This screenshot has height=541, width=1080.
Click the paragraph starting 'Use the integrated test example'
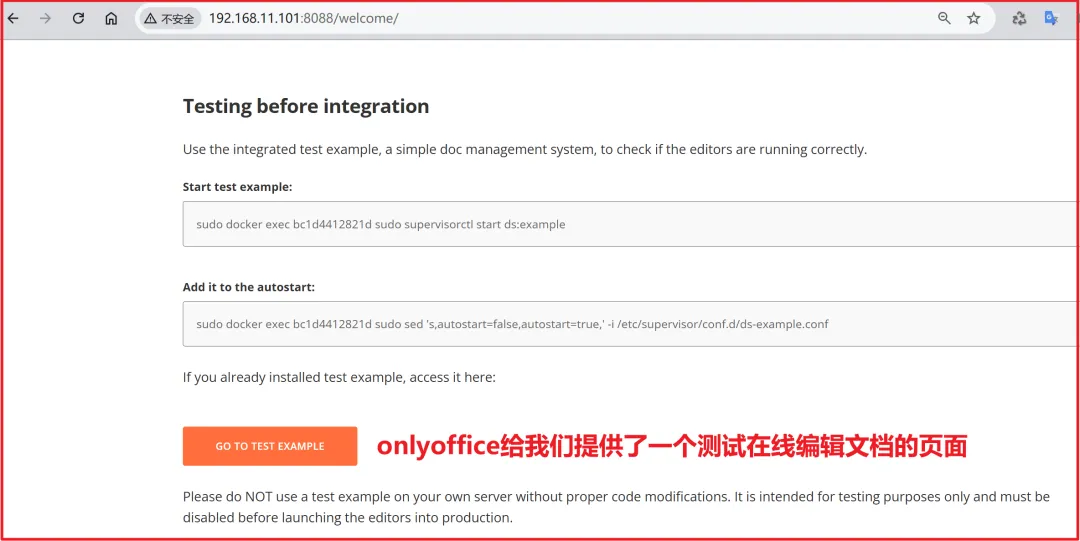pos(525,149)
